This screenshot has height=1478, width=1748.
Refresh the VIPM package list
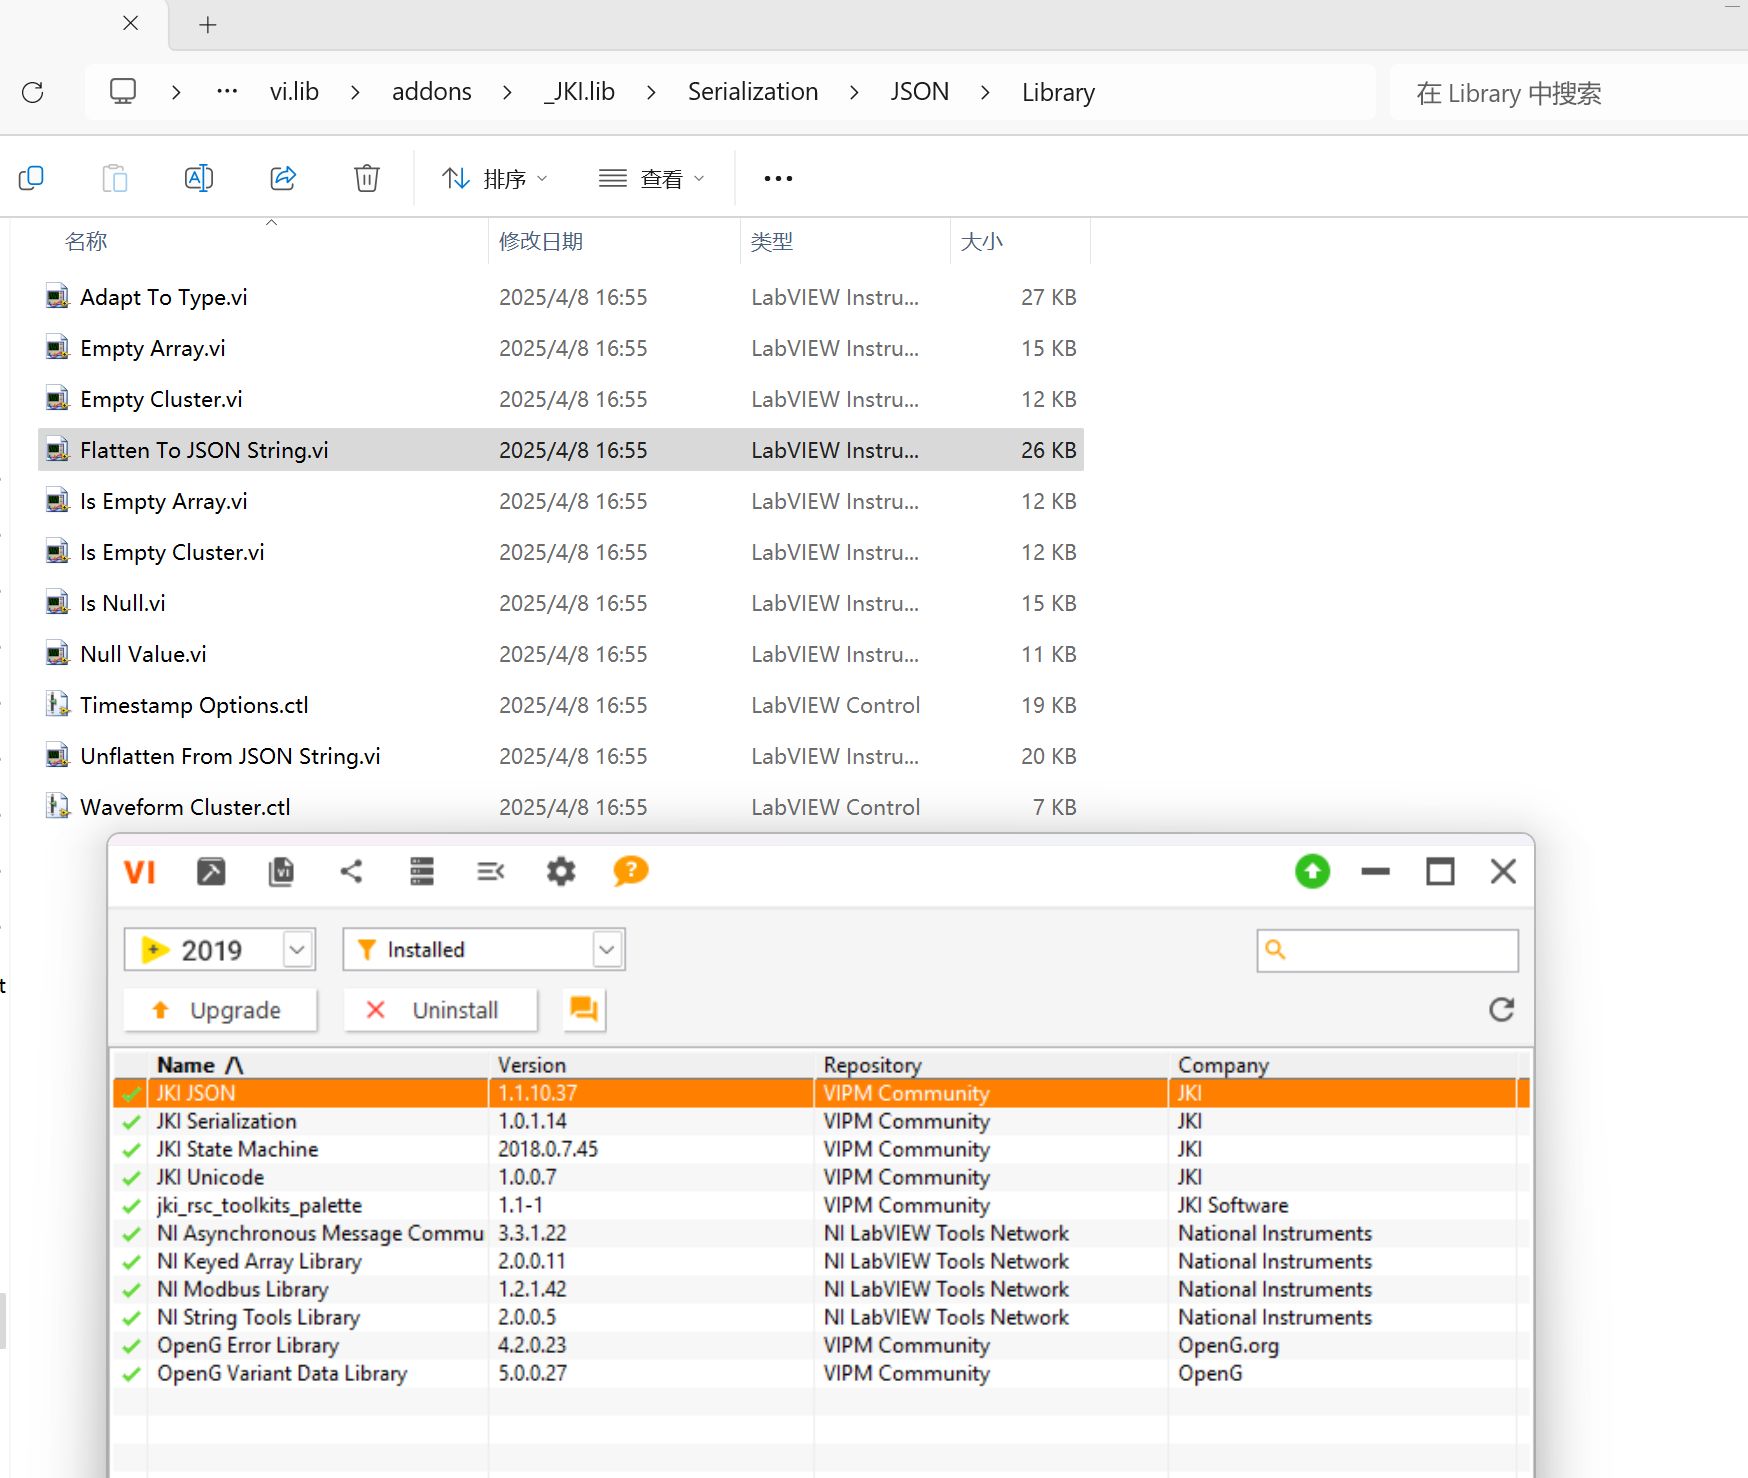[1501, 1010]
